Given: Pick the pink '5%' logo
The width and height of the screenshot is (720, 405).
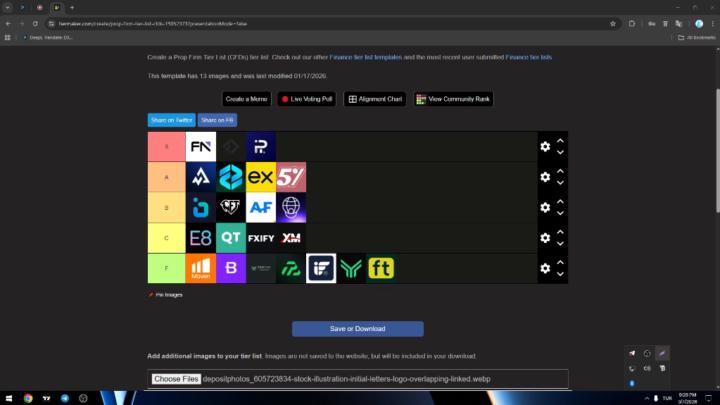Looking at the screenshot, I should (x=291, y=177).
